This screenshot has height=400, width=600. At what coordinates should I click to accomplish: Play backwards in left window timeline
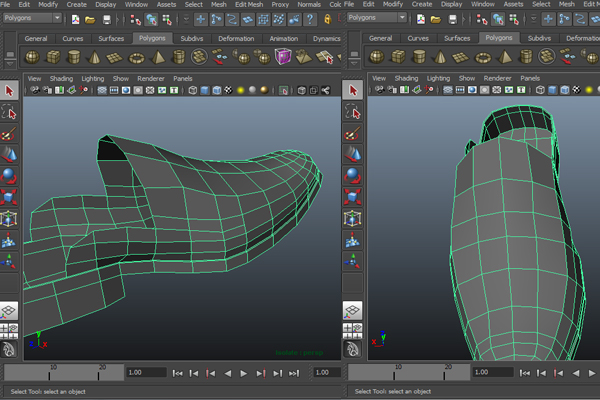pyautogui.click(x=228, y=373)
